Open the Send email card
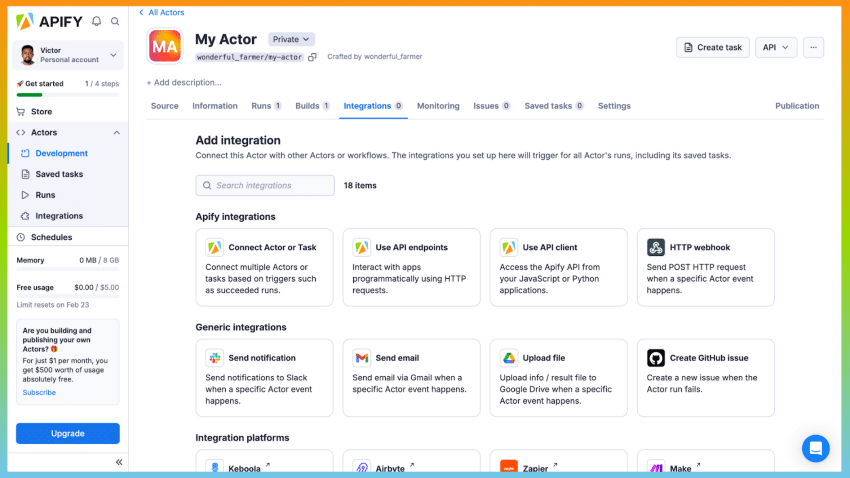850x478 pixels. (411, 378)
